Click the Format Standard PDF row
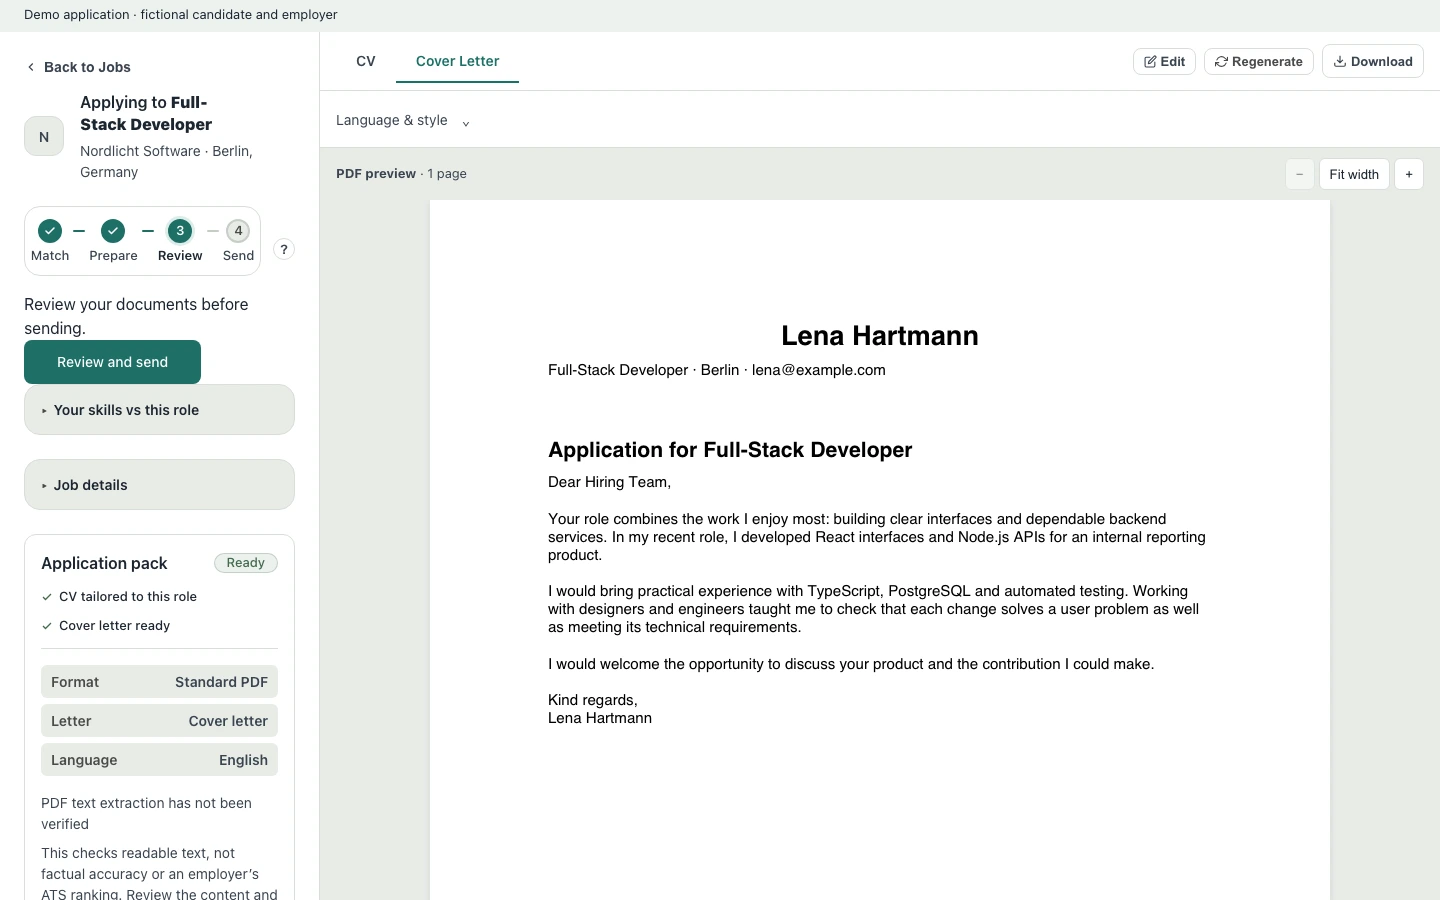The height and width of the screenshot is (900, 1440). (159, 682)
